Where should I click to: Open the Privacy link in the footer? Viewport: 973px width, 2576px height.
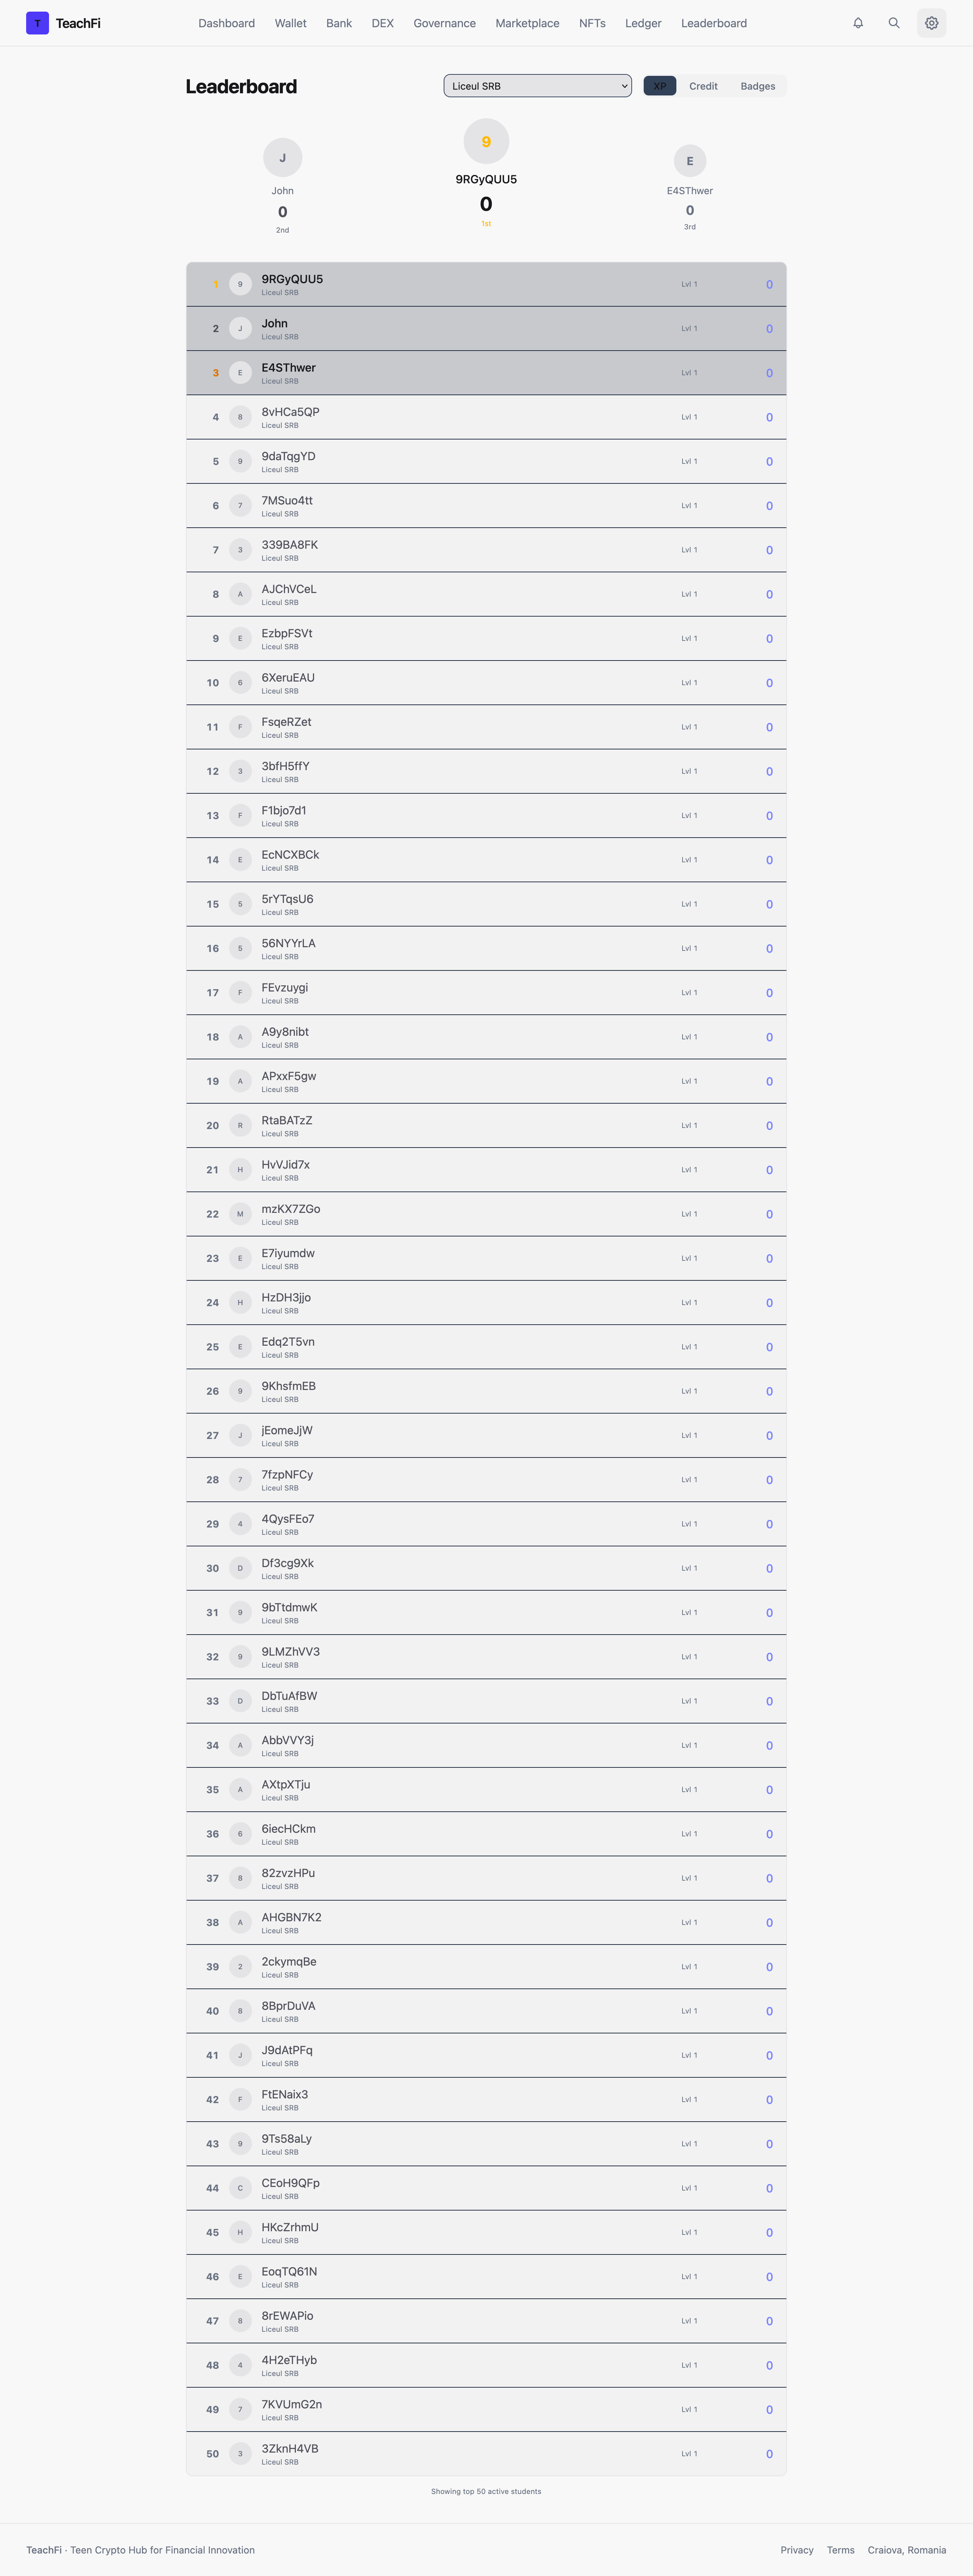797,2549
